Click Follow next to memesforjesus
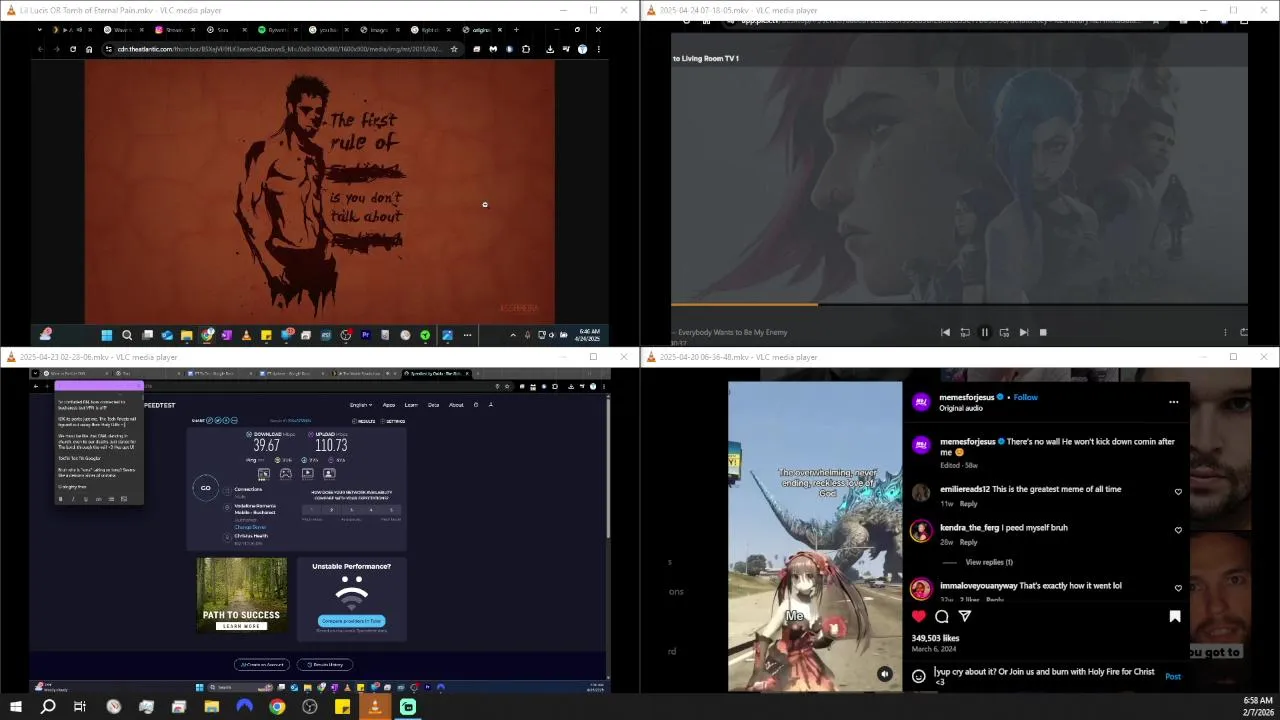The image size is (1280, 720). (1026, 397)
